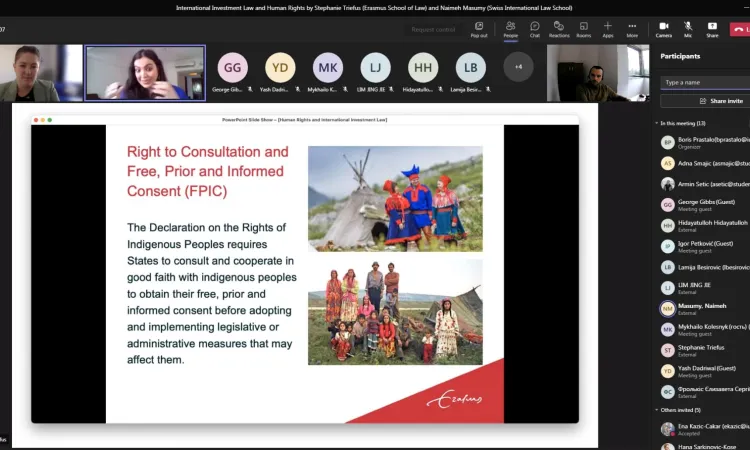750x450 pixels.
Task: Select Stephanie Triefus in participant list
Action: coord(699,350)
